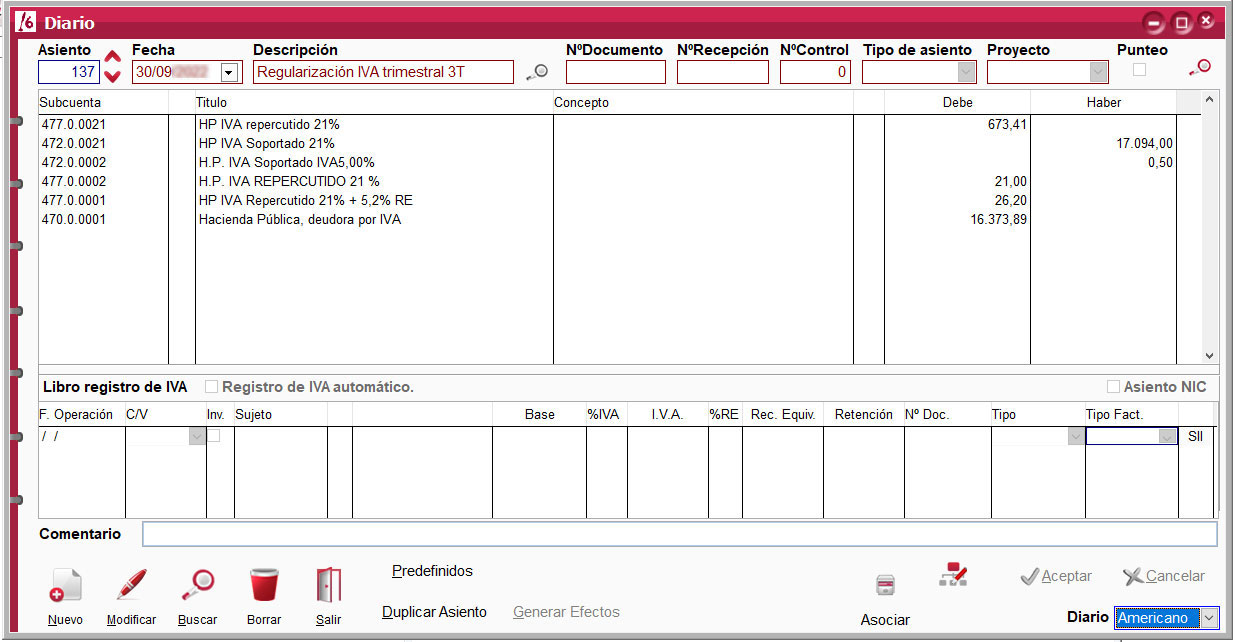
Task: Click the Salir door icon
Action: pos(328,586)
